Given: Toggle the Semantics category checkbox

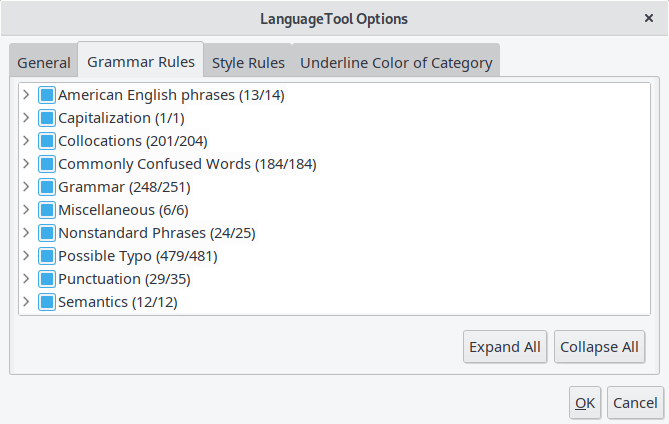Looking at the screenshot, I should click(x=47, y=302).
